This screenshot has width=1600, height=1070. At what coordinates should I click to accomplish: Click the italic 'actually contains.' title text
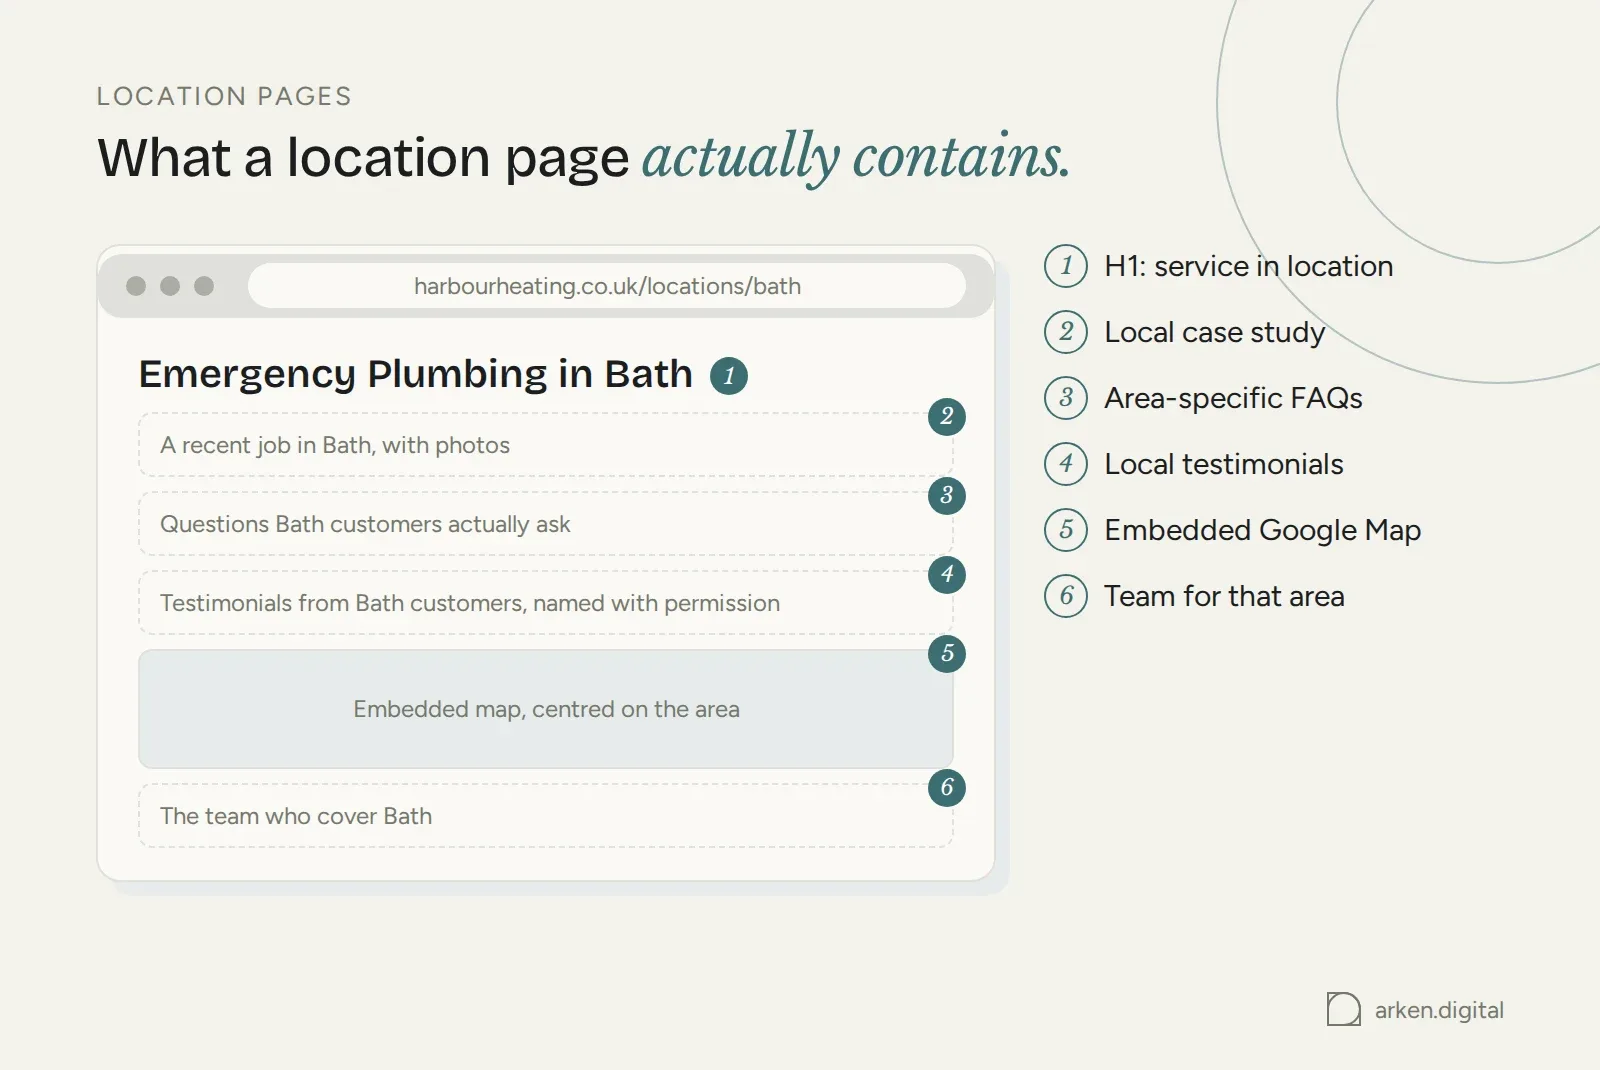pos(856,157)
